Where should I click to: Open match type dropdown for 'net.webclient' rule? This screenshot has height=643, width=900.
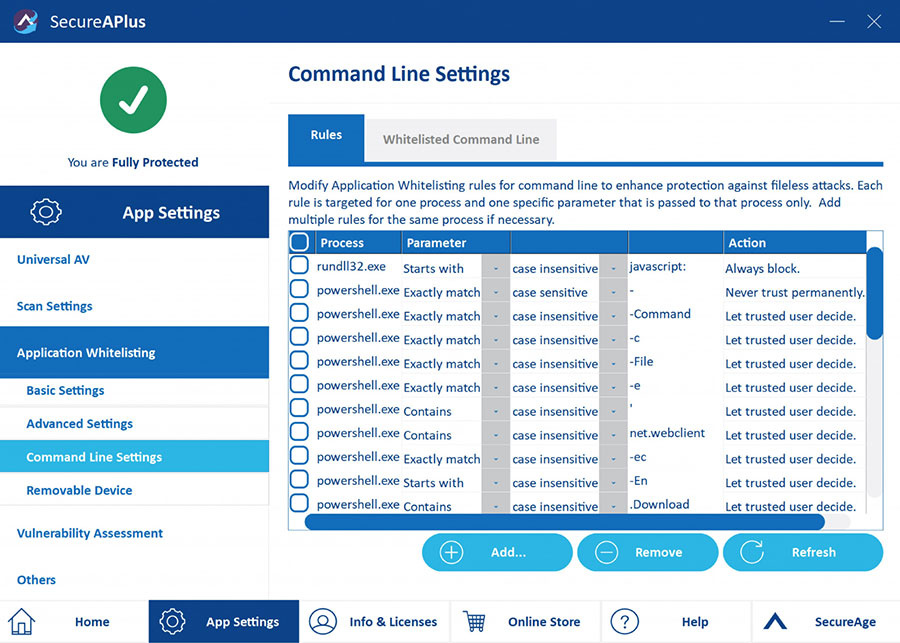click(496, 435)
